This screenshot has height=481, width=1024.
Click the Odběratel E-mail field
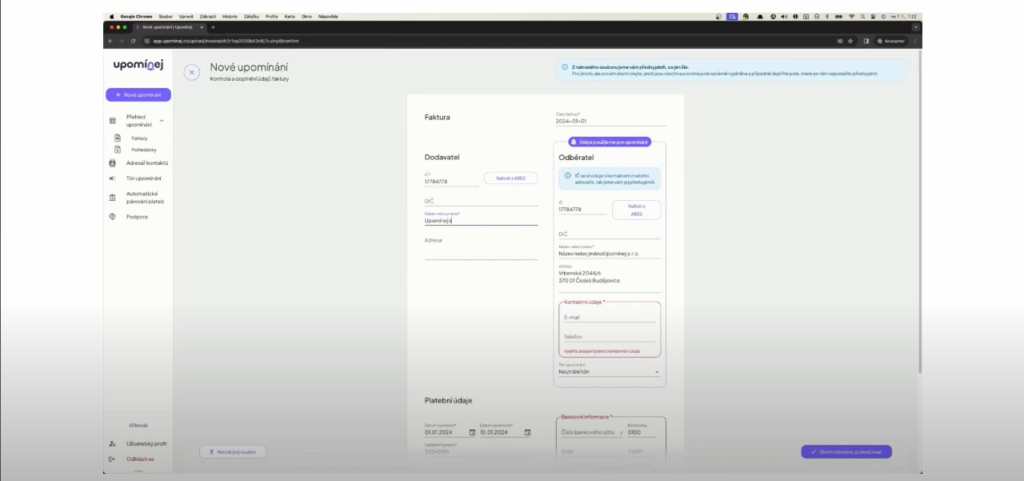(x=609, y=317)
